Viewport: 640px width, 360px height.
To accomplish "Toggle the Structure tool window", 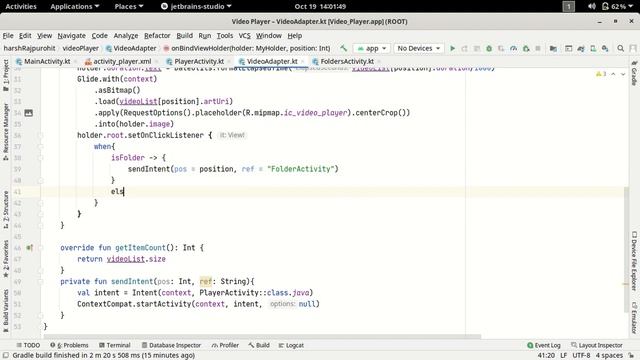I will pos(6,209).
